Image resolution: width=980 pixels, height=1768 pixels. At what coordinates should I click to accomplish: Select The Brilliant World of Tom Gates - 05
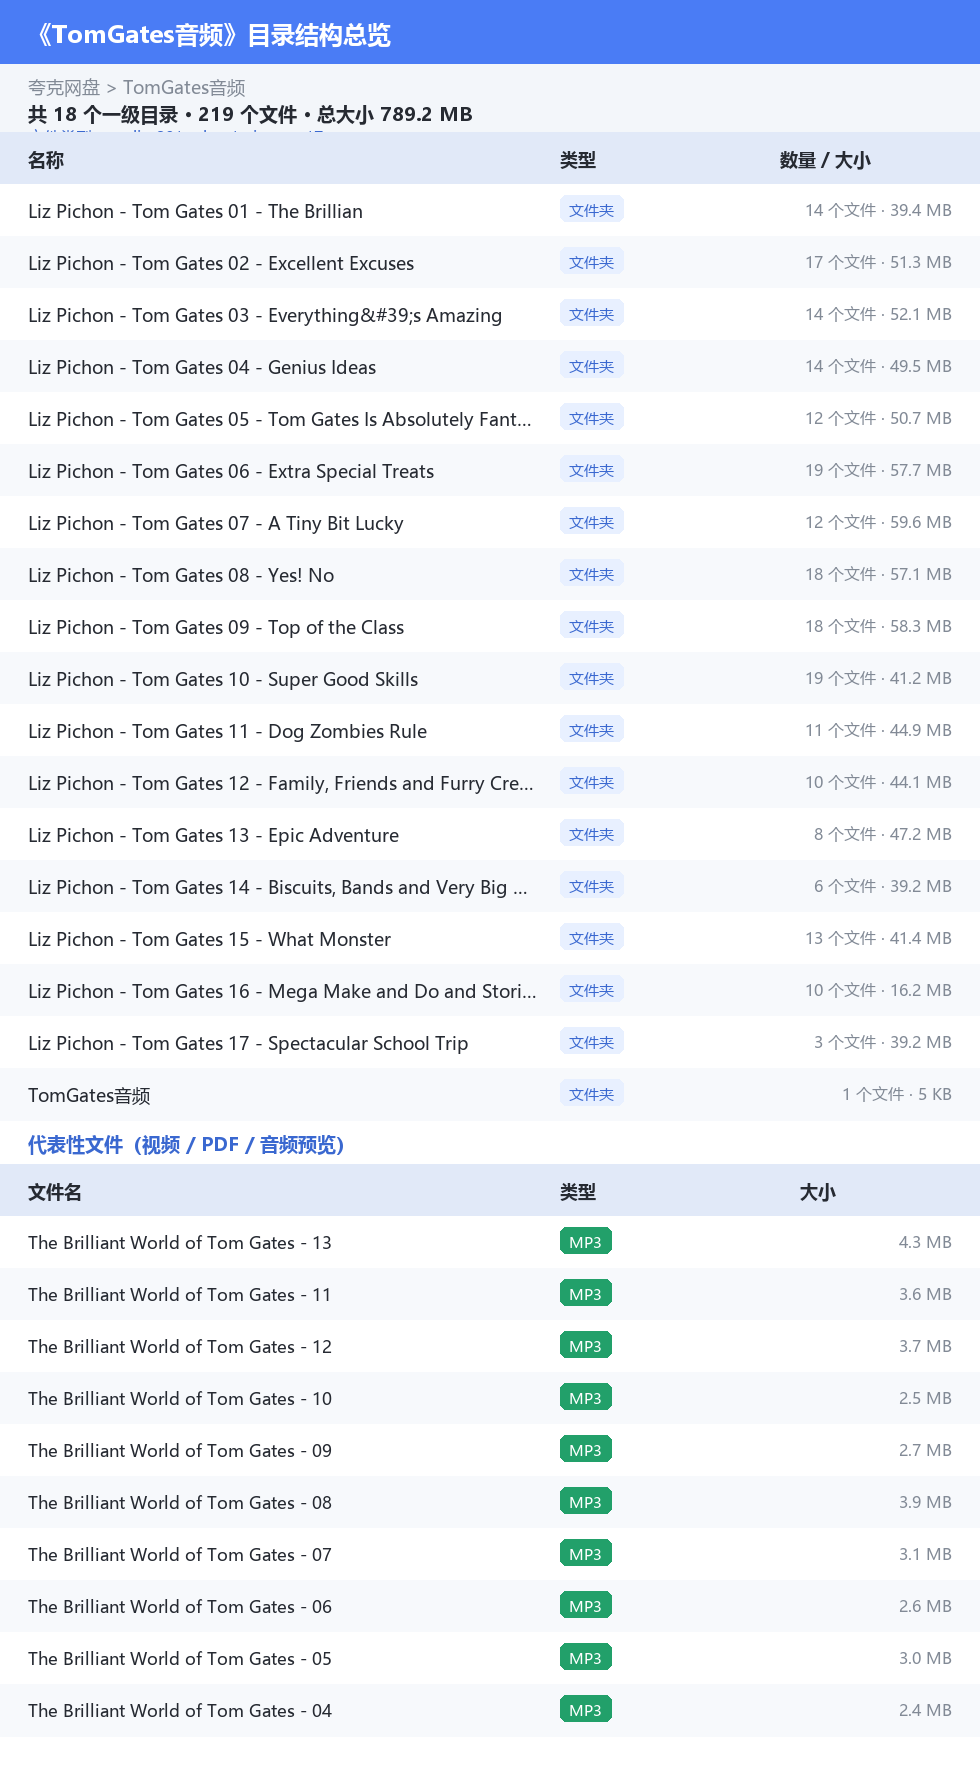490,1659
